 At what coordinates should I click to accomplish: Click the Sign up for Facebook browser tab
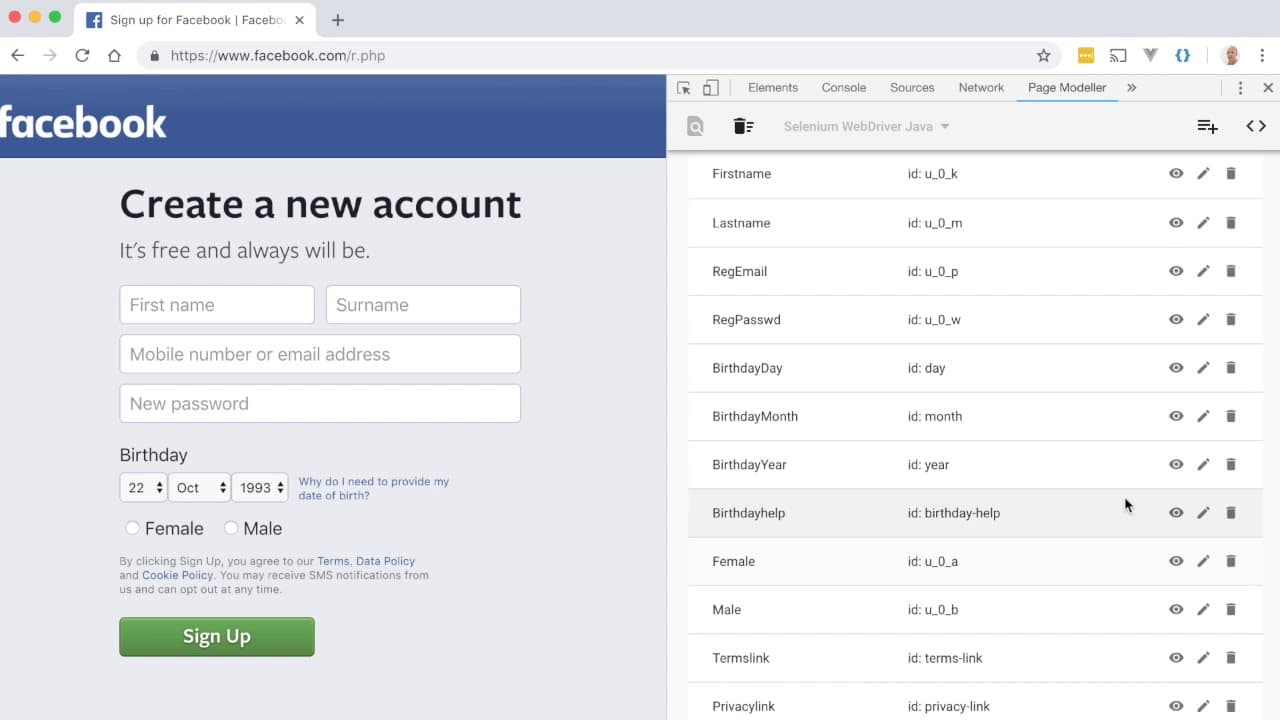[195, 20]
